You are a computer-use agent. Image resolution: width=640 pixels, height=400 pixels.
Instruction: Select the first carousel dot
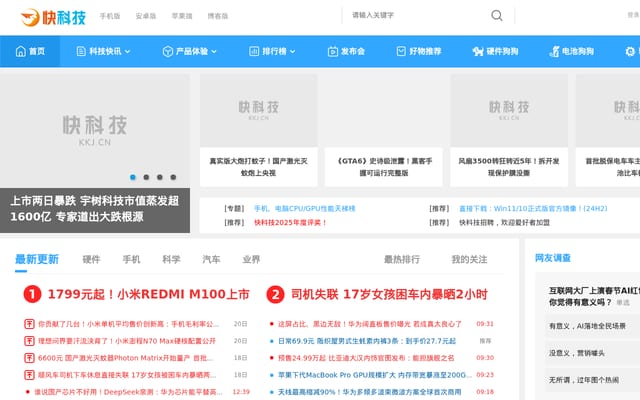pyautogui.click(x=133, y=177)
